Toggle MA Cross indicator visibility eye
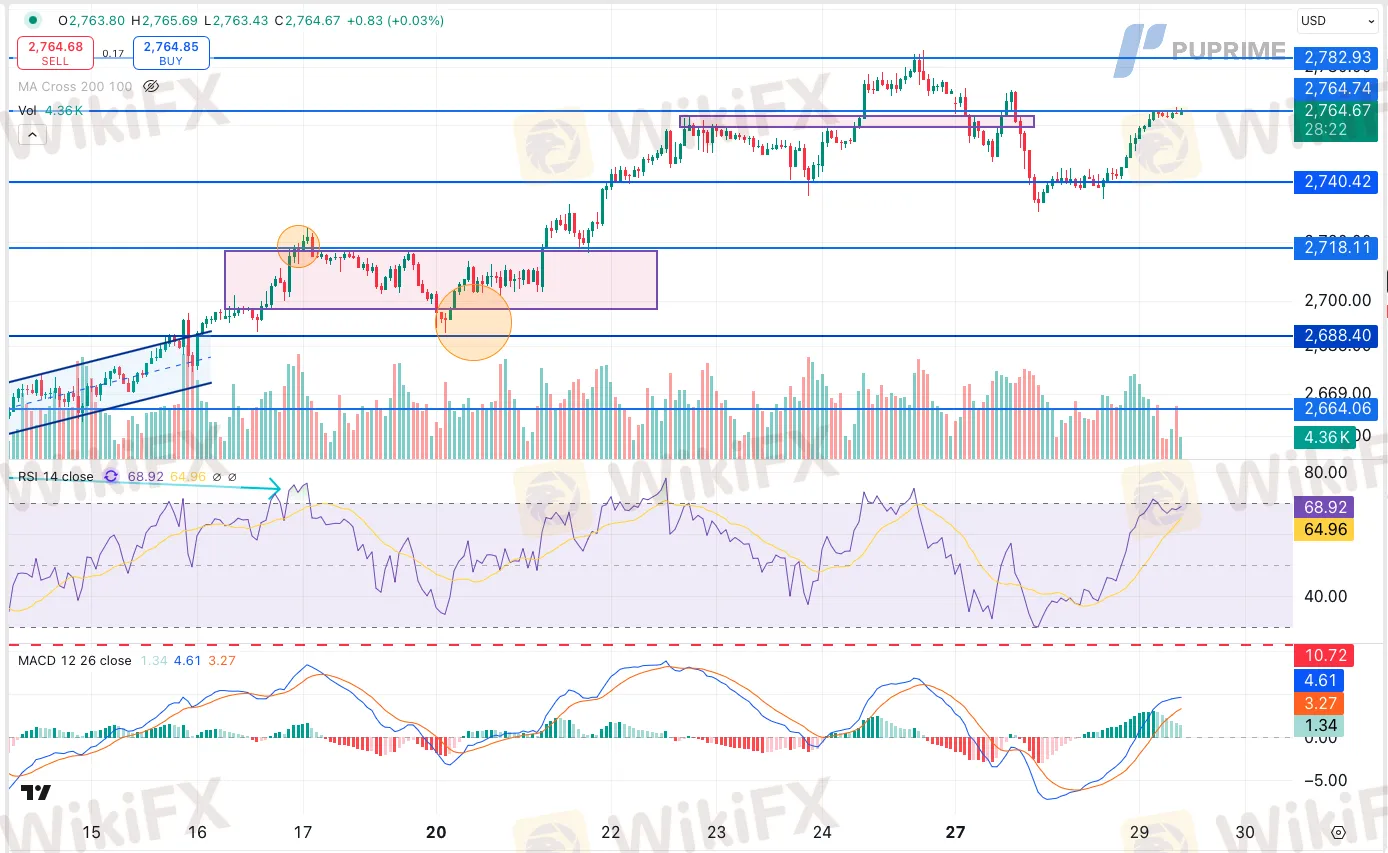This screenshot has width=1388, height=853. pyautogui.click(x=151, y=87)
